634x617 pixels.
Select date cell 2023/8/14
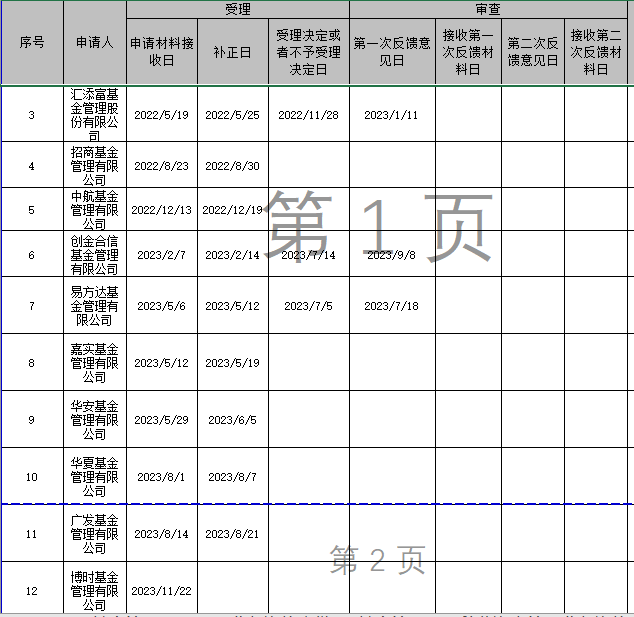(x=162, y=534)
